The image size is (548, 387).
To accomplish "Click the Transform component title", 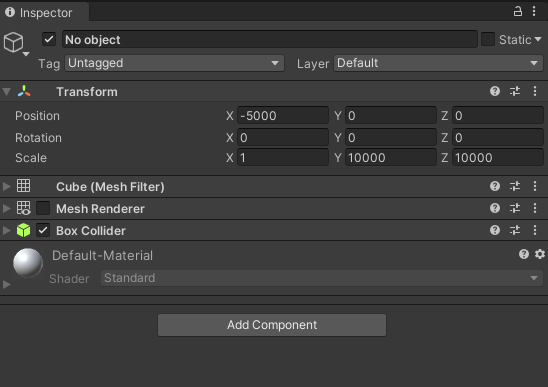I will (87, 92).
